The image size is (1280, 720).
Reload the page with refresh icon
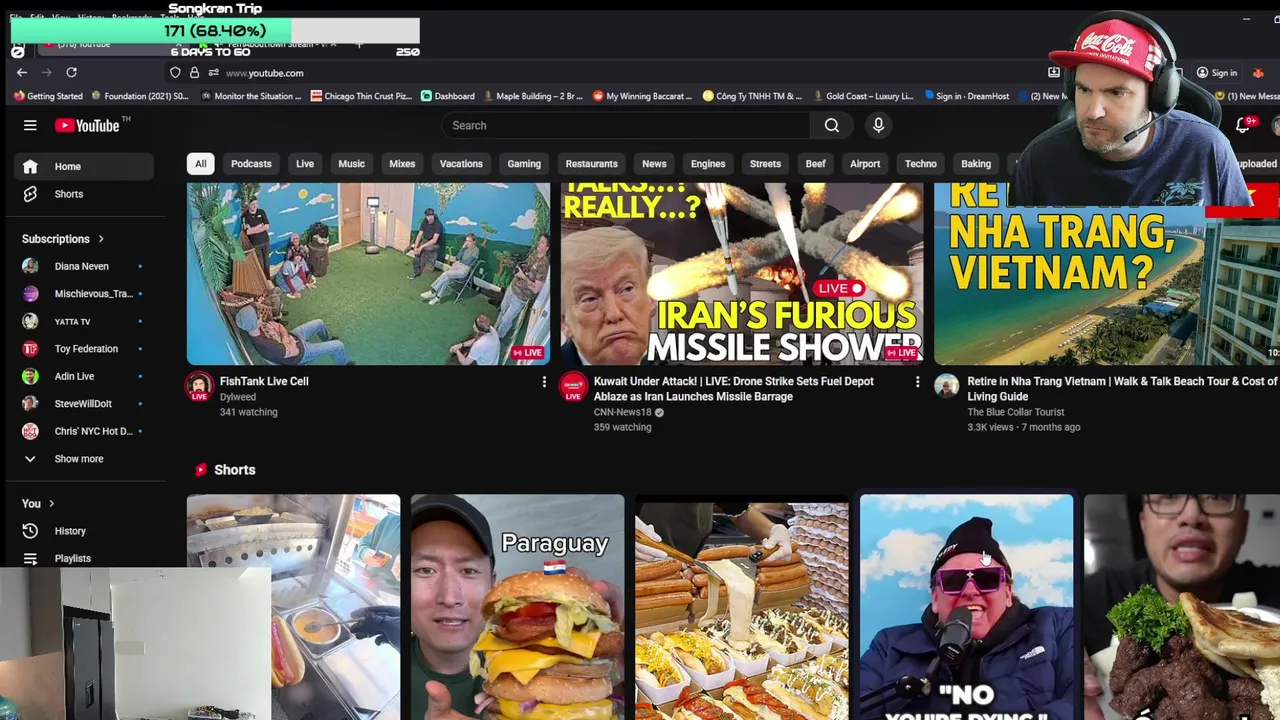(x=71, y=72)
